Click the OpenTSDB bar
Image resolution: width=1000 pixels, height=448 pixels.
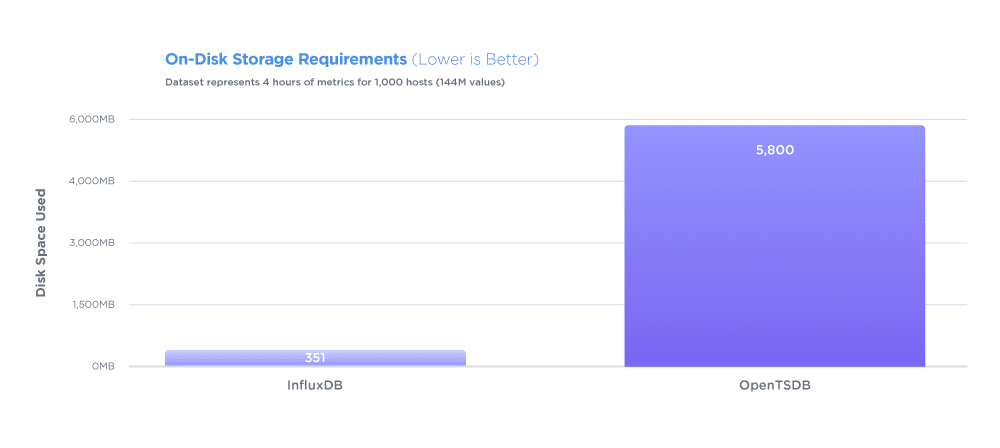(x=774, y=246)
